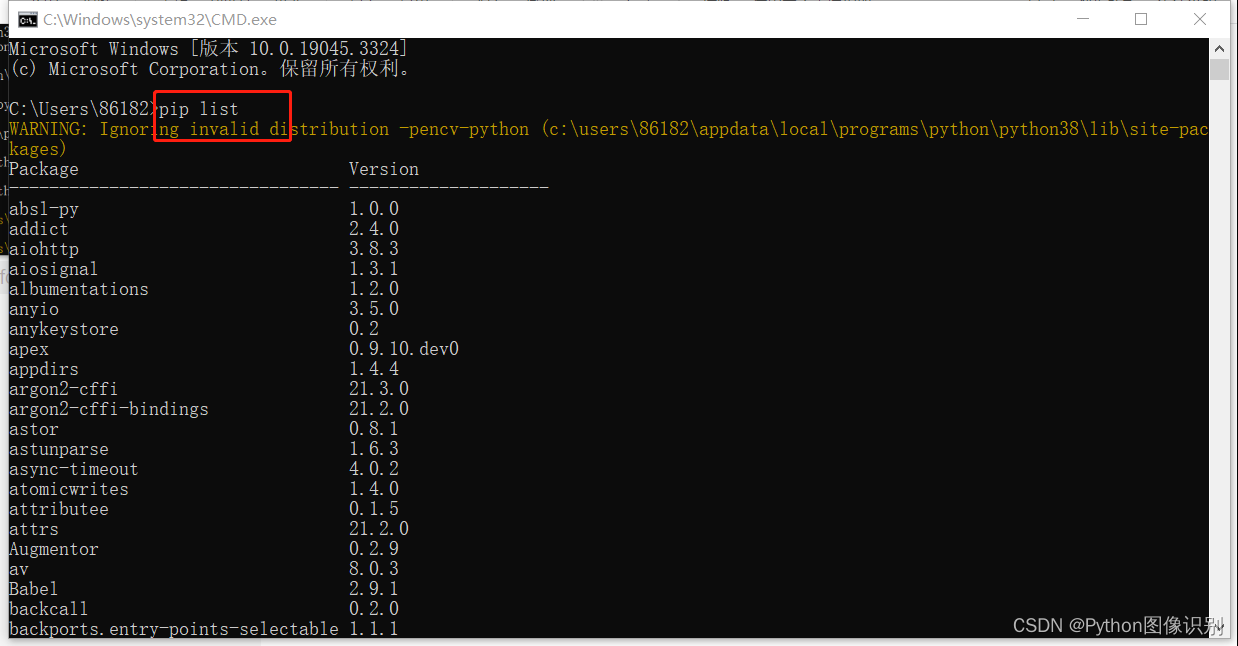Select version number '0.9.10.dev0' next to apex
1238x646 pixels.
click(404, 348)
